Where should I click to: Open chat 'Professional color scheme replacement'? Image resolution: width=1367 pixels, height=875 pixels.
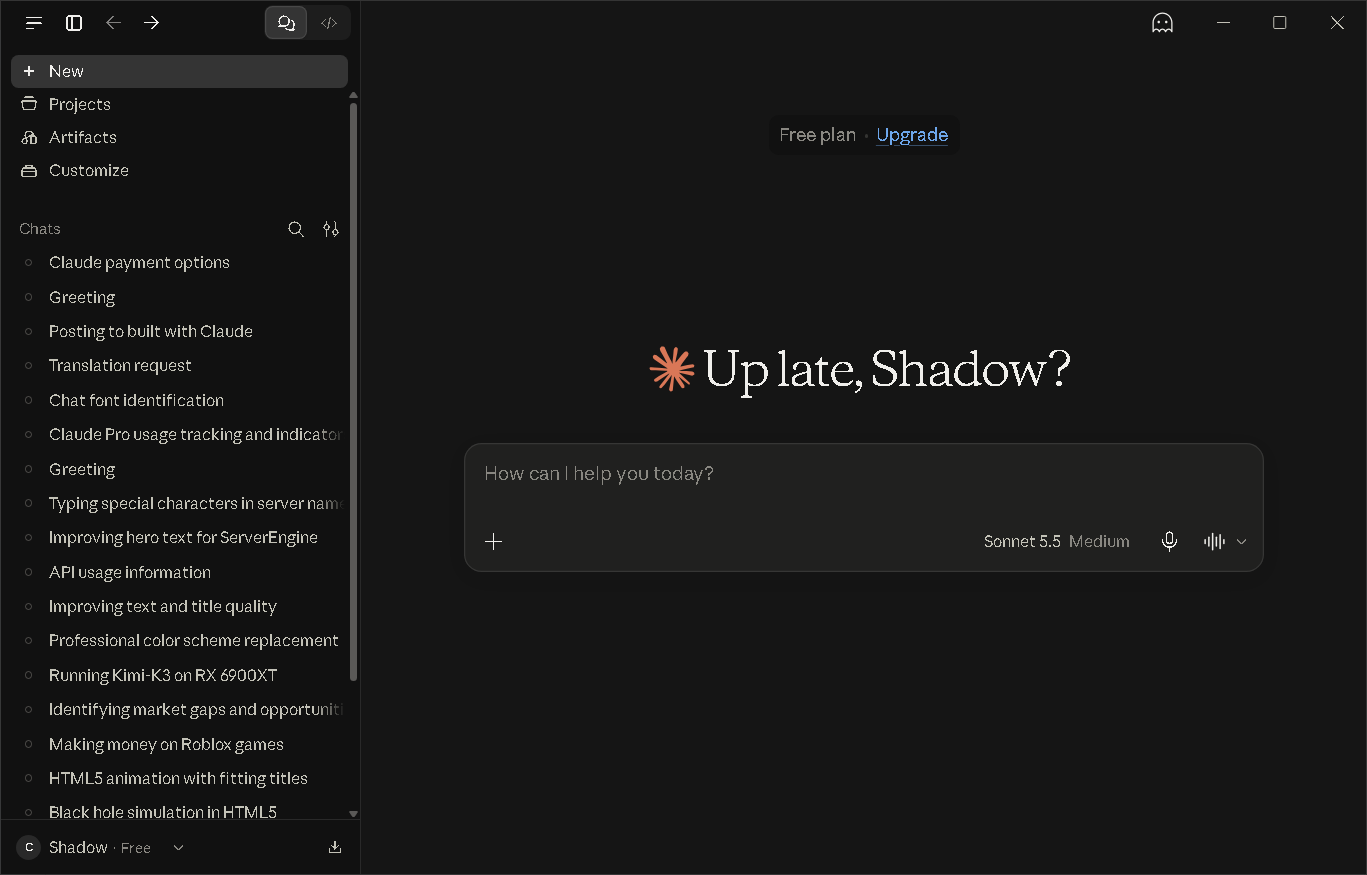(179, 640)
